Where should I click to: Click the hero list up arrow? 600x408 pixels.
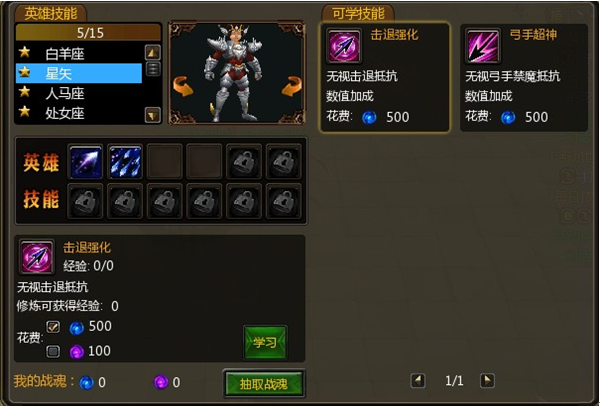pos(153,52)
